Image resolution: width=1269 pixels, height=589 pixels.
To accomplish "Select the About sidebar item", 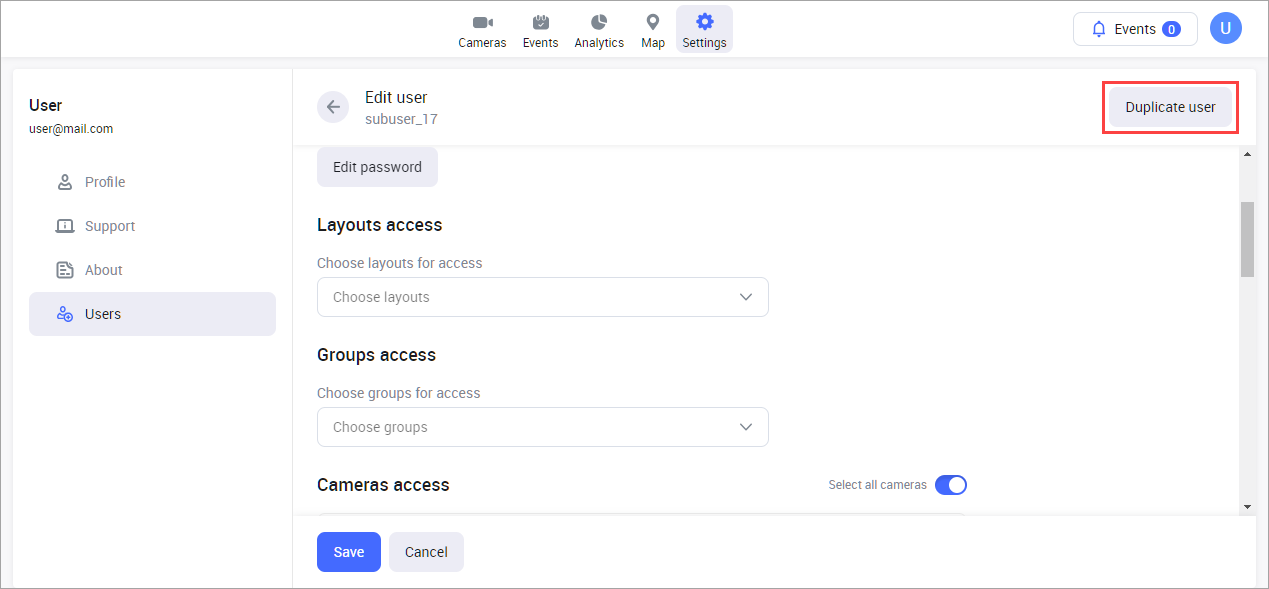I will point(103,270).
